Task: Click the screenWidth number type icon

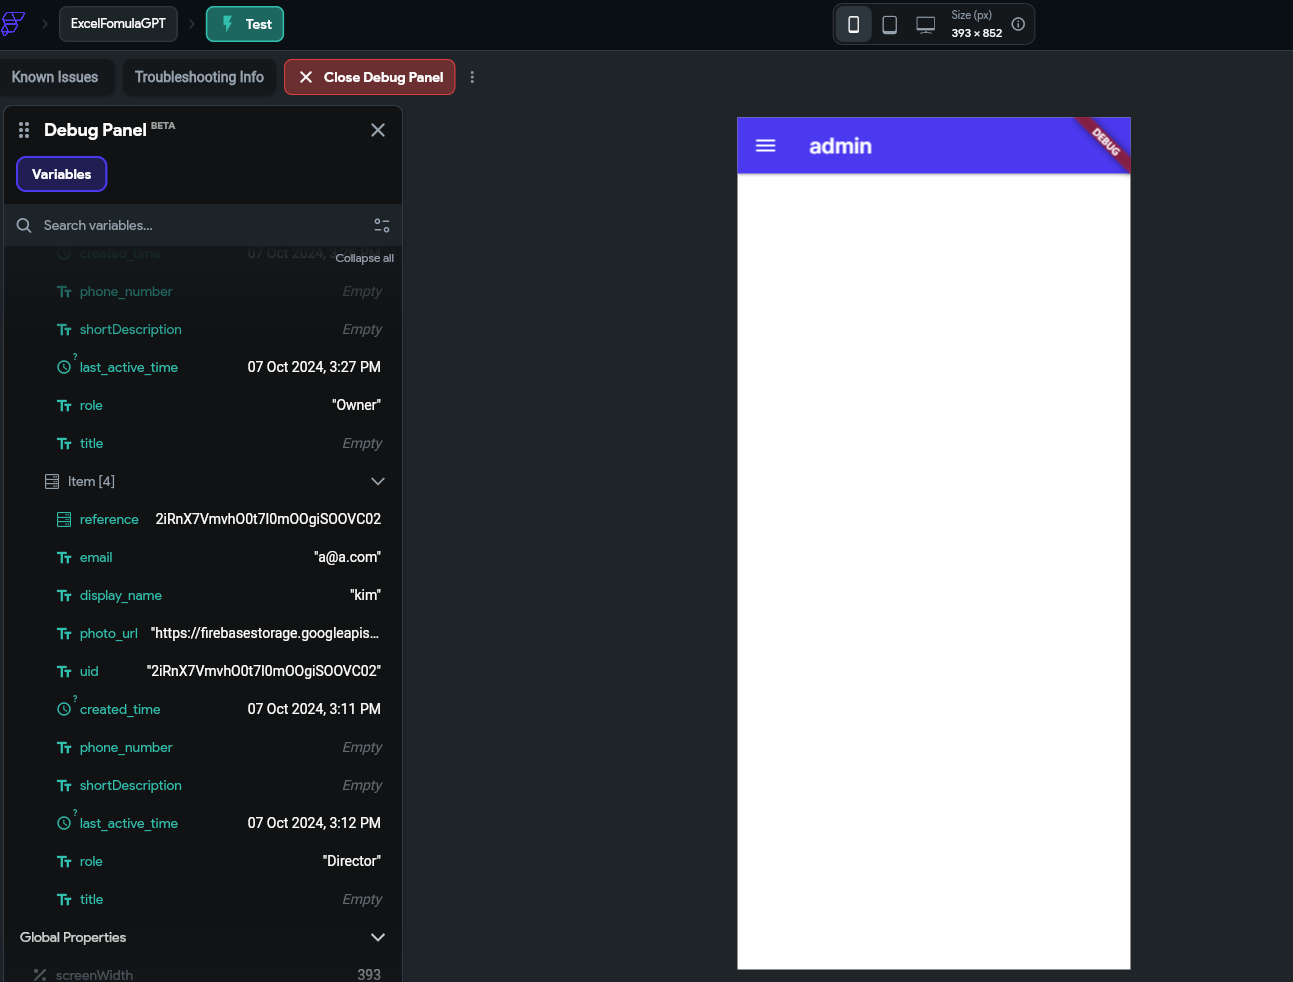Action: point(40,975)
